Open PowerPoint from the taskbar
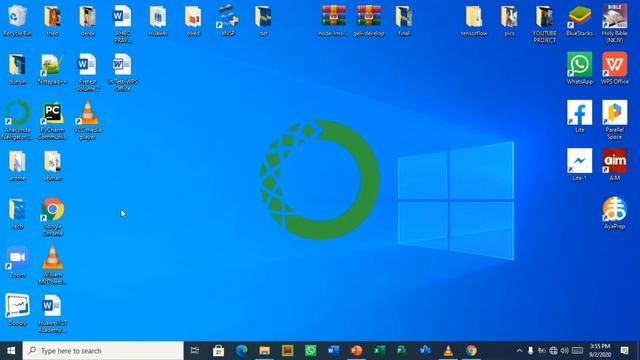Screen dimensions: 640x360 356,351
